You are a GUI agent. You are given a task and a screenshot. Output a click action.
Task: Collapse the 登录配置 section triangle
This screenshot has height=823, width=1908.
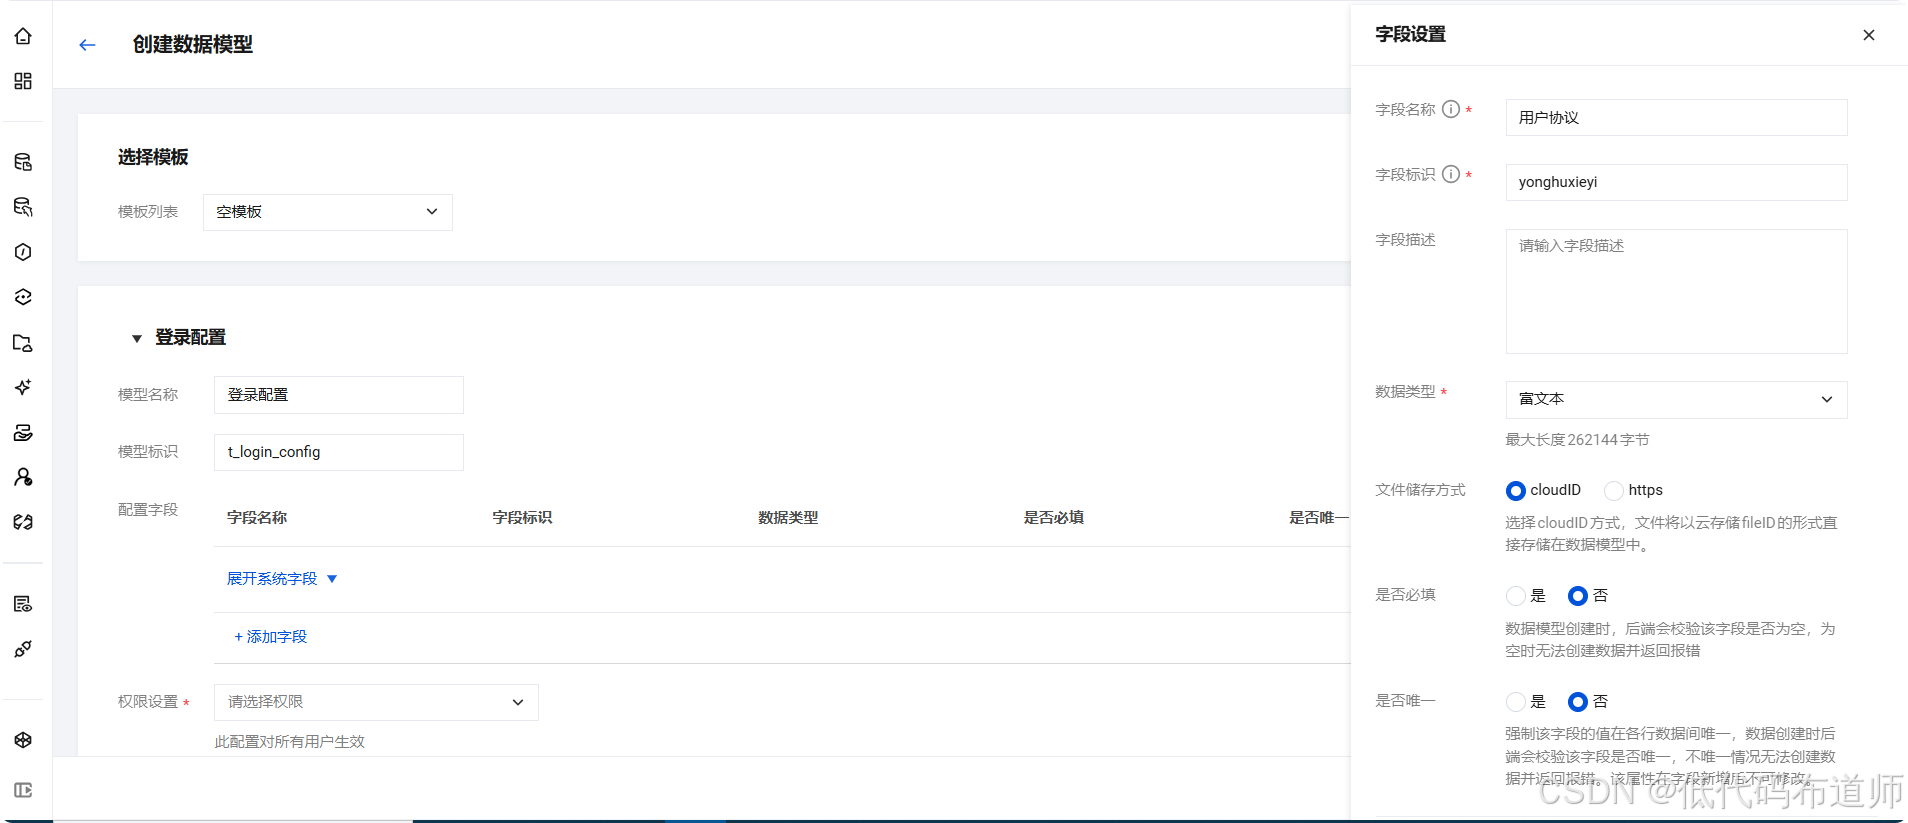pos(137,339)
